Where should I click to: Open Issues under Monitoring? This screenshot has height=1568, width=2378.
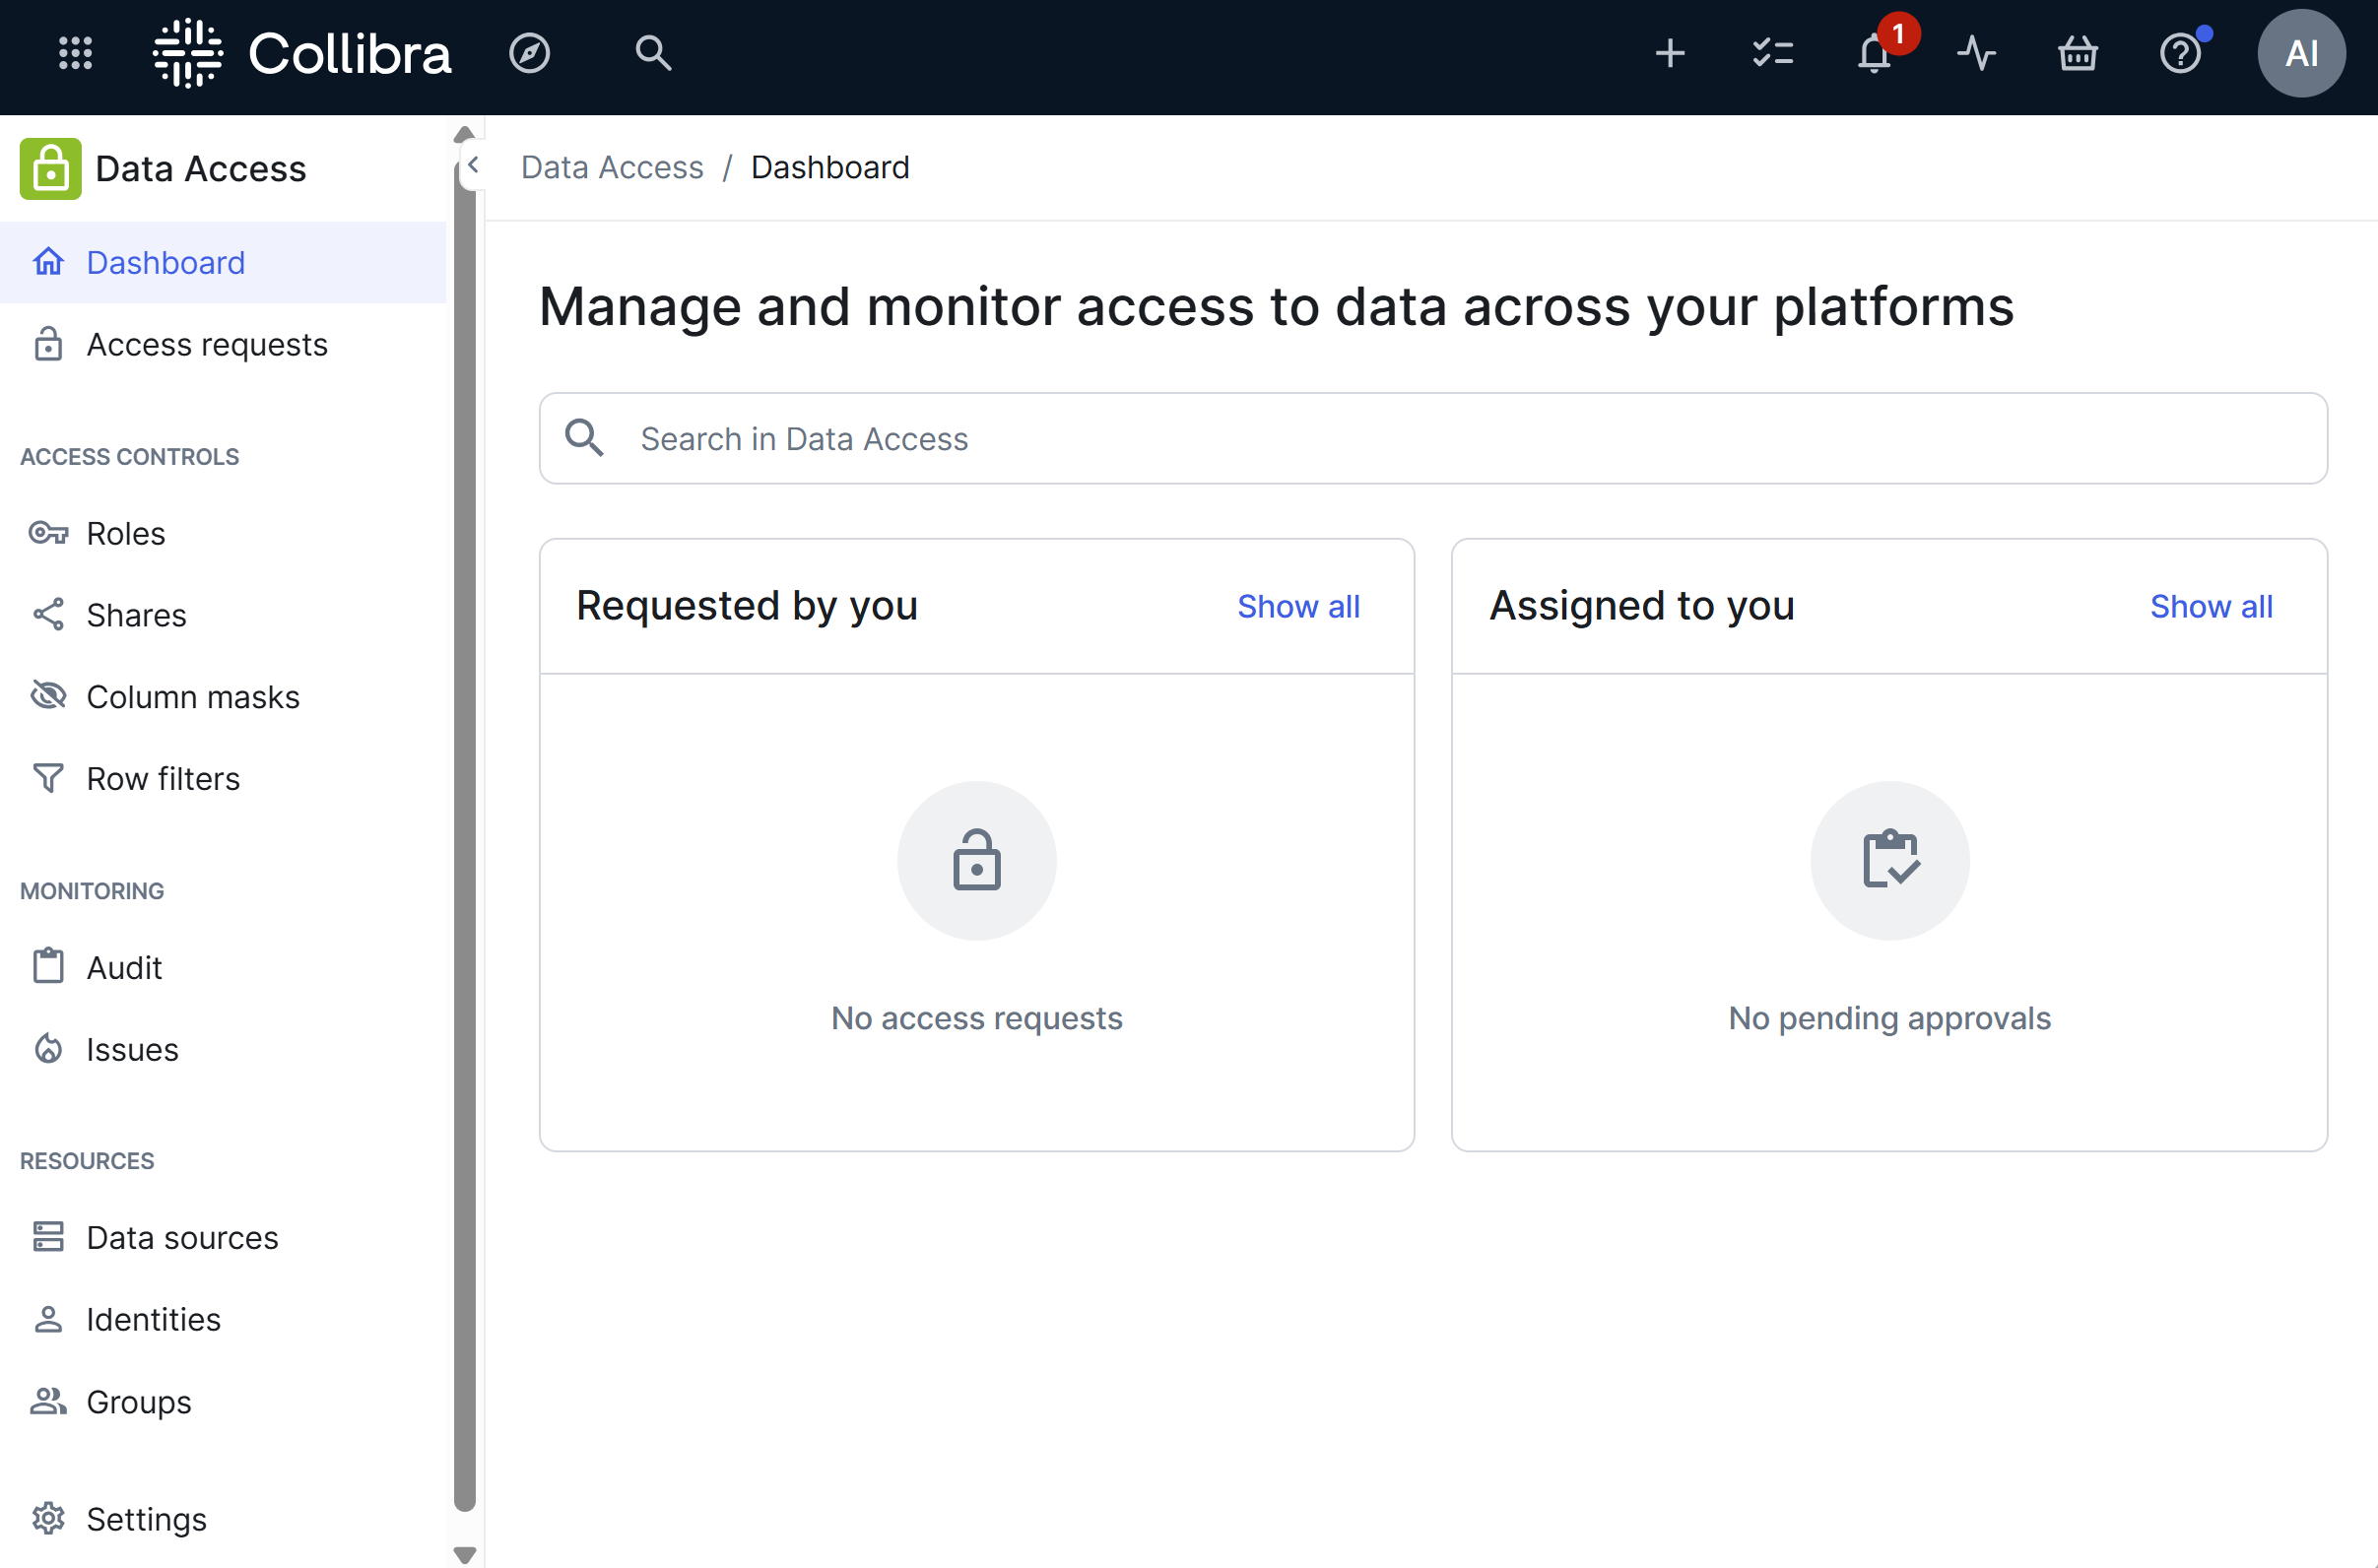click(223, 1049)
